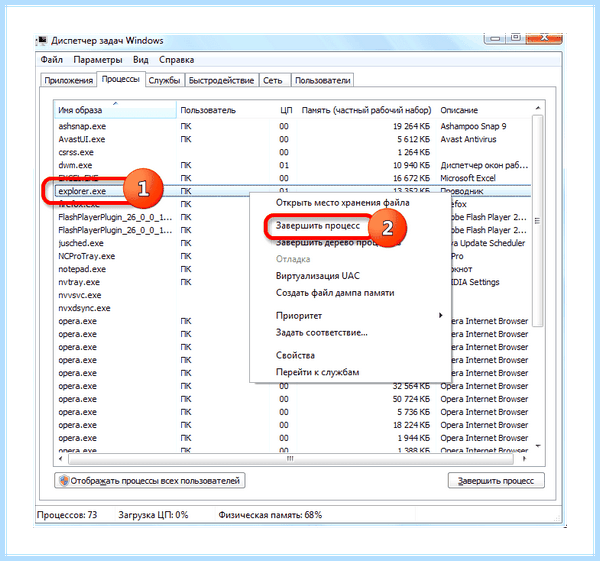Click the Microsoft Excel description
Image resolution: width=600 pixels, height=561 pixels.
pos(468,178)
